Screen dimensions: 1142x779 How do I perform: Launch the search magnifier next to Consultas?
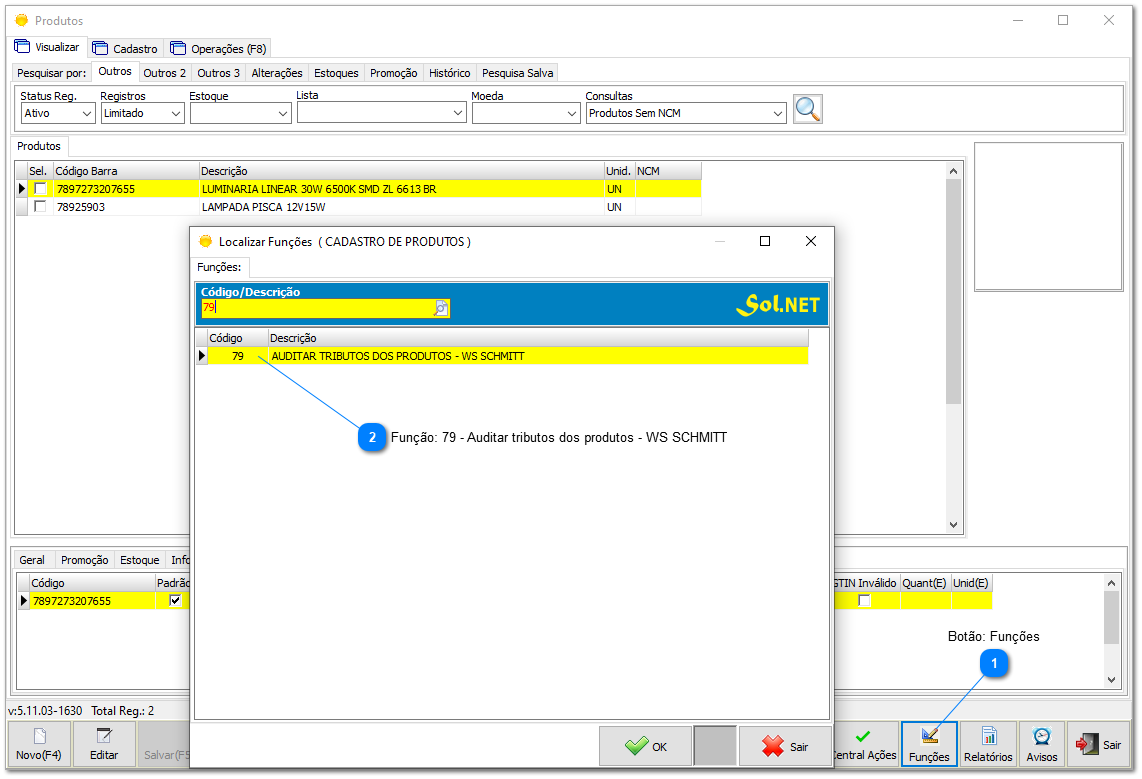808,109
